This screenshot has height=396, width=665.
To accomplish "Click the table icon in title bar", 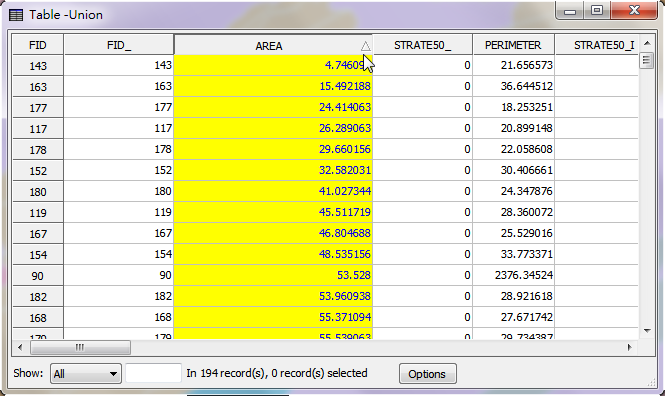I will pos(16,15).
